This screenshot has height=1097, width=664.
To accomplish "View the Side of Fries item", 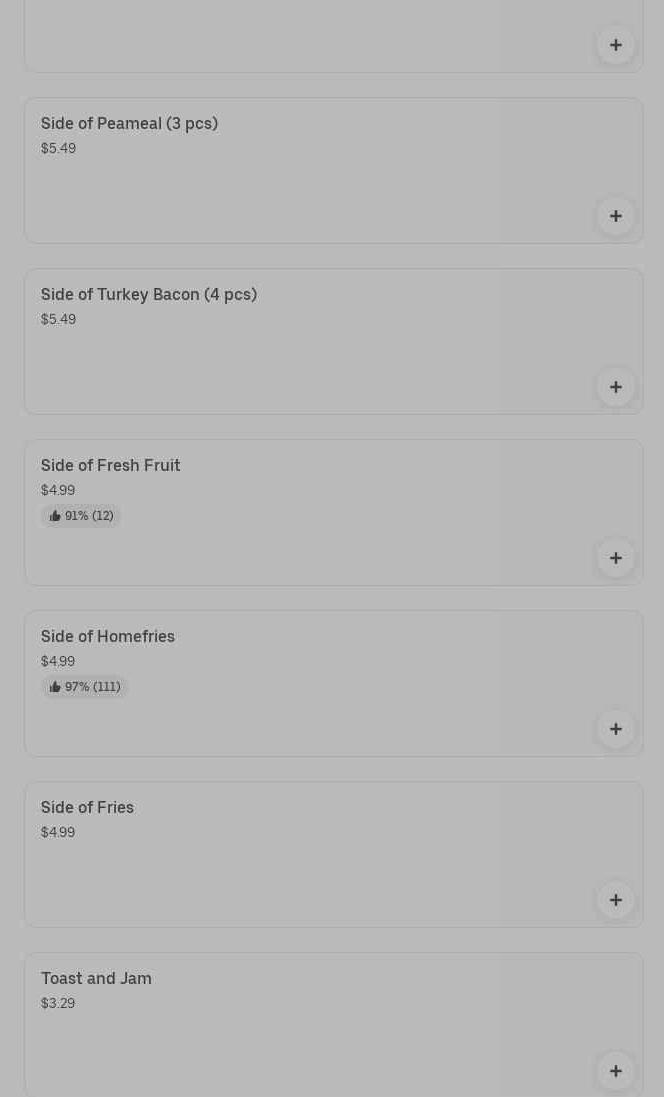I will [87, 807].
